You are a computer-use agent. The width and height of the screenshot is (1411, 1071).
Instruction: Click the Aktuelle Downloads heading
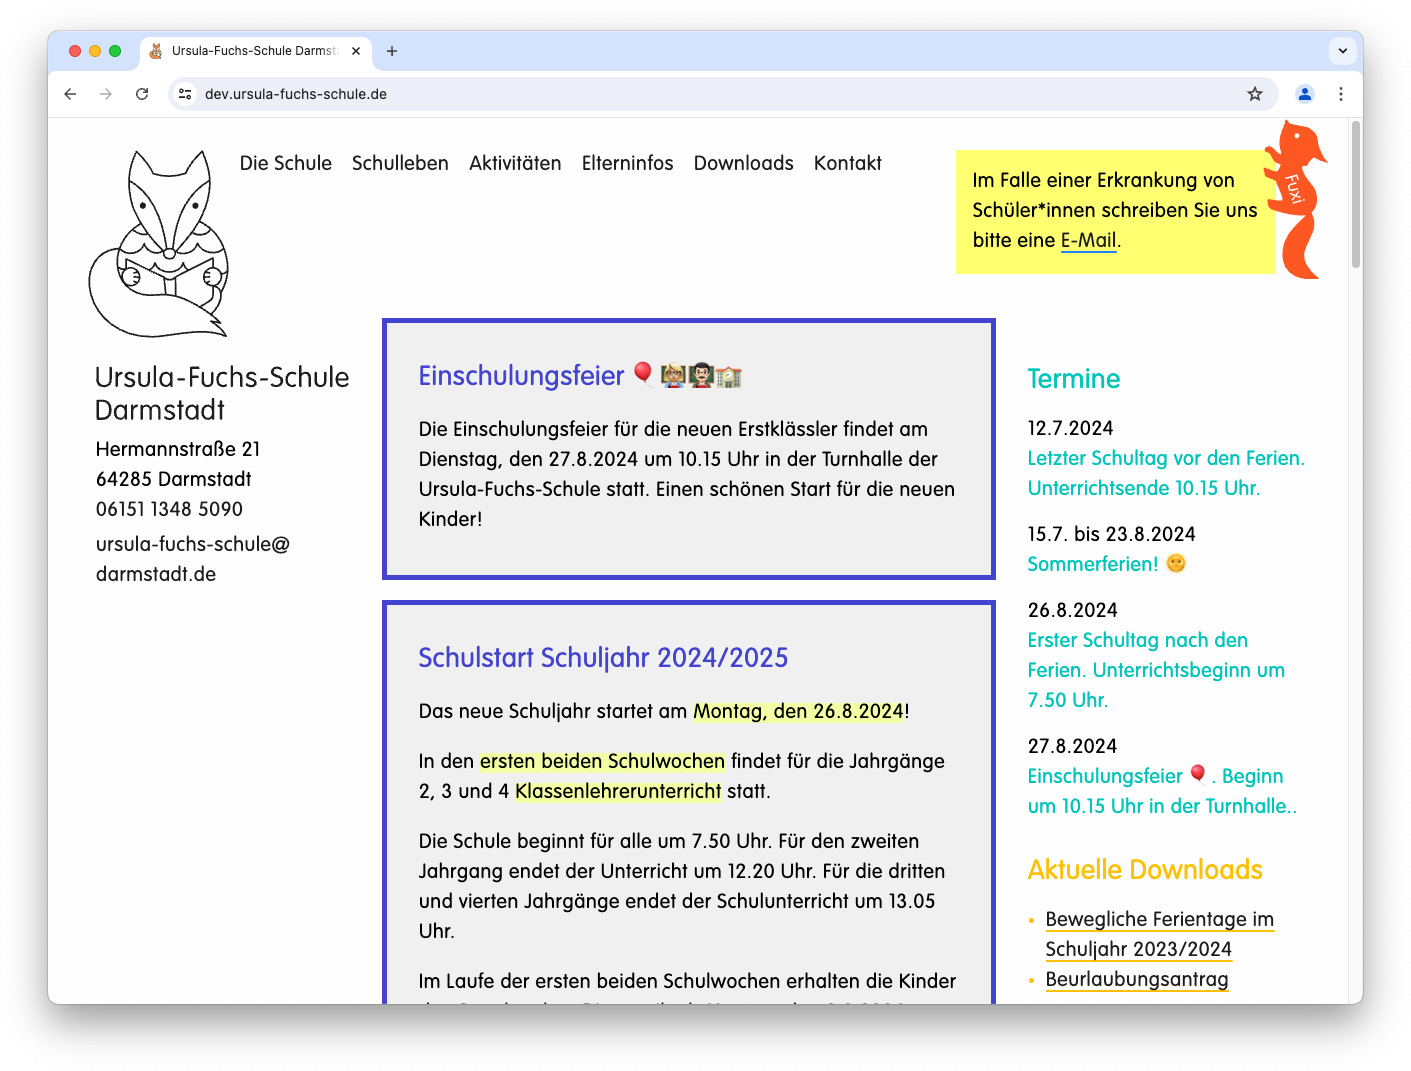tap(1145, 870)
